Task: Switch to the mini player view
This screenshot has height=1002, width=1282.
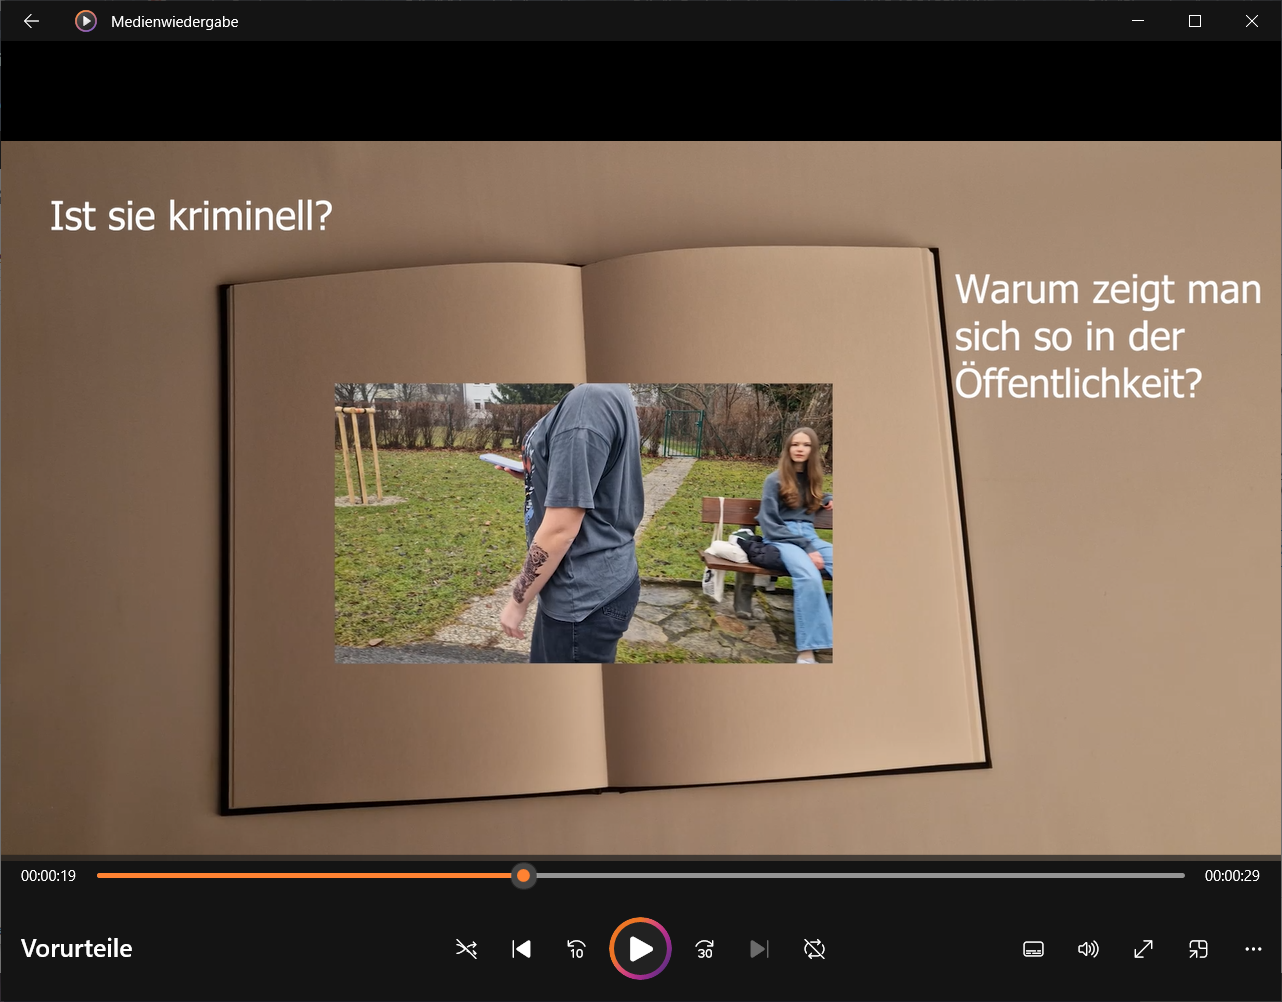Action: [1198, 949]
